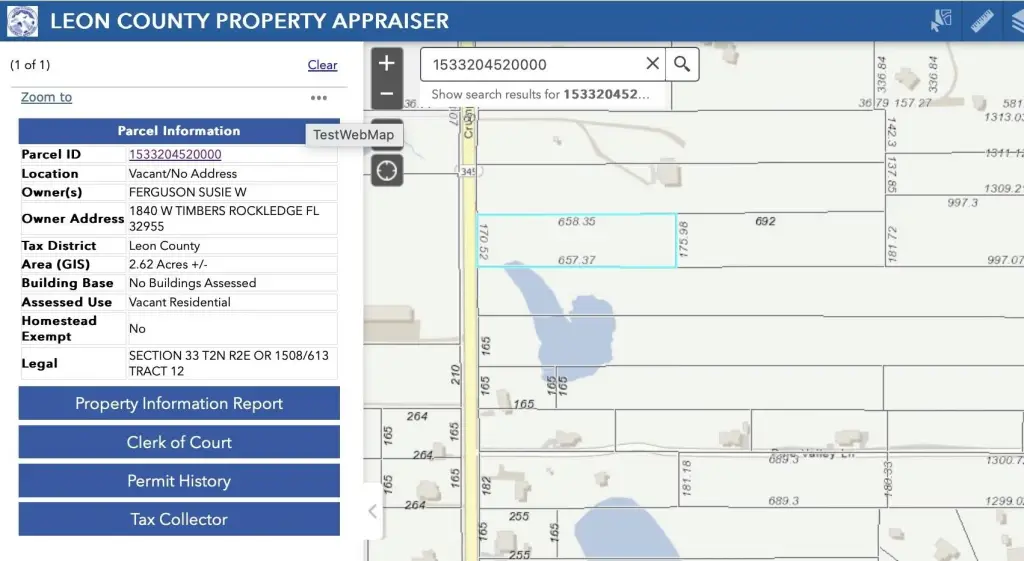Click inside the parcel search field
This screenshot has height=561, width=1024.
[530, 64]
